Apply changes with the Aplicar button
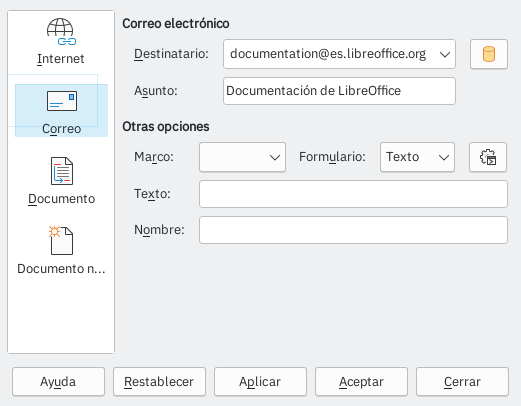This screenshot has height=406, width=521. [x=260, y=382]
